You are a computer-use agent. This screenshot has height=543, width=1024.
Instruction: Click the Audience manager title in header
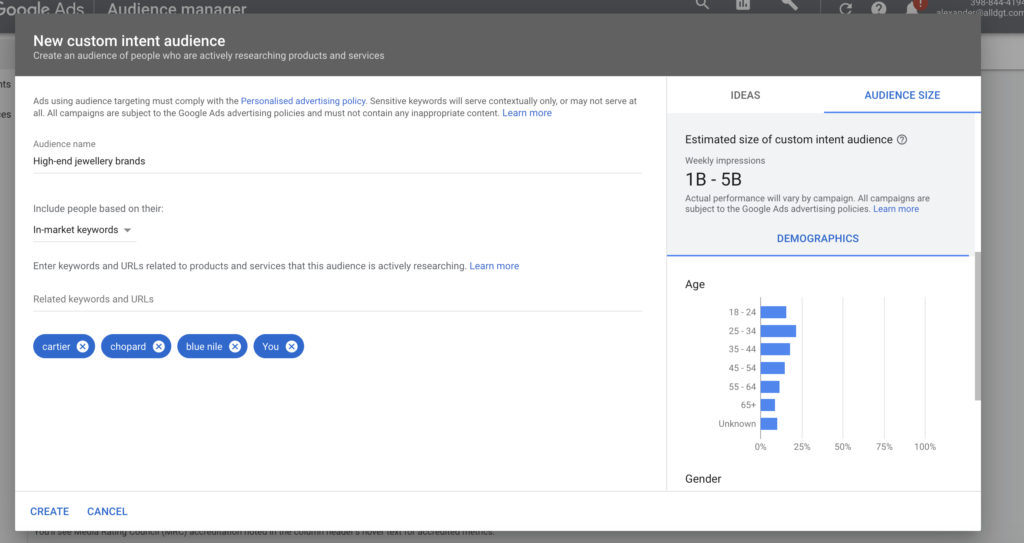click(x=177, y=8)
